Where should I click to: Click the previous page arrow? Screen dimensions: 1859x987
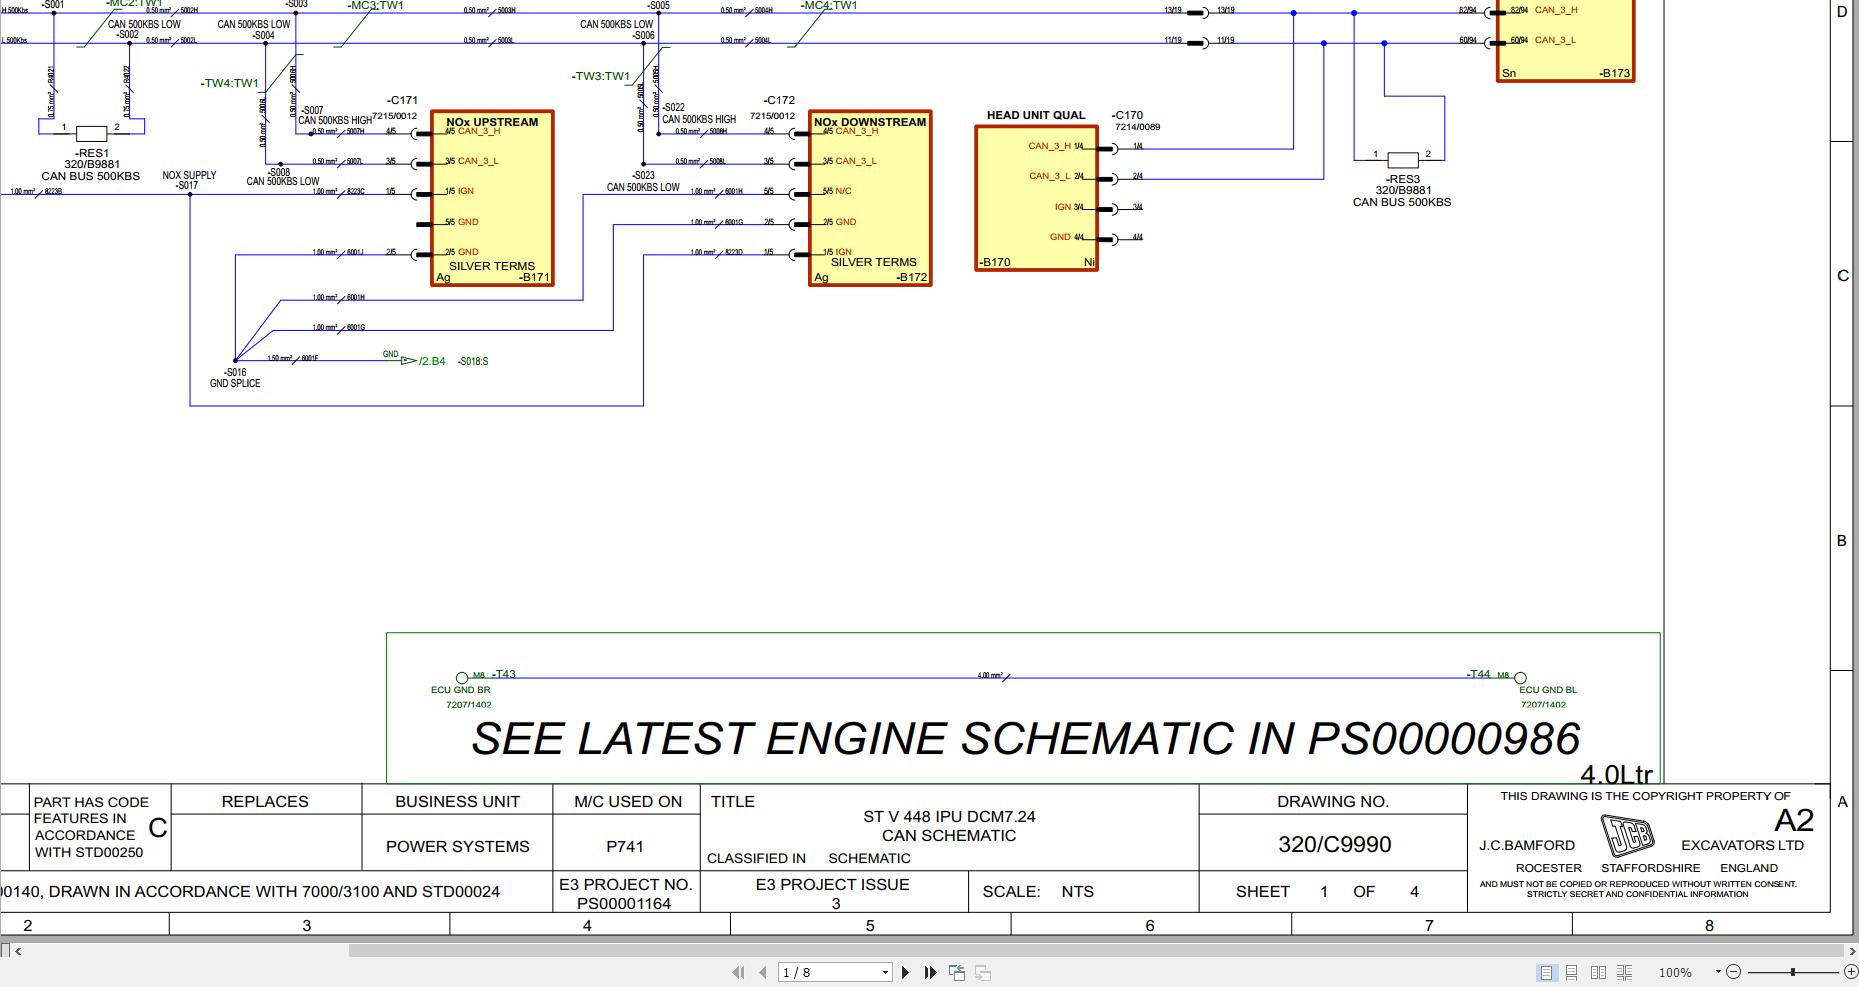762,972
